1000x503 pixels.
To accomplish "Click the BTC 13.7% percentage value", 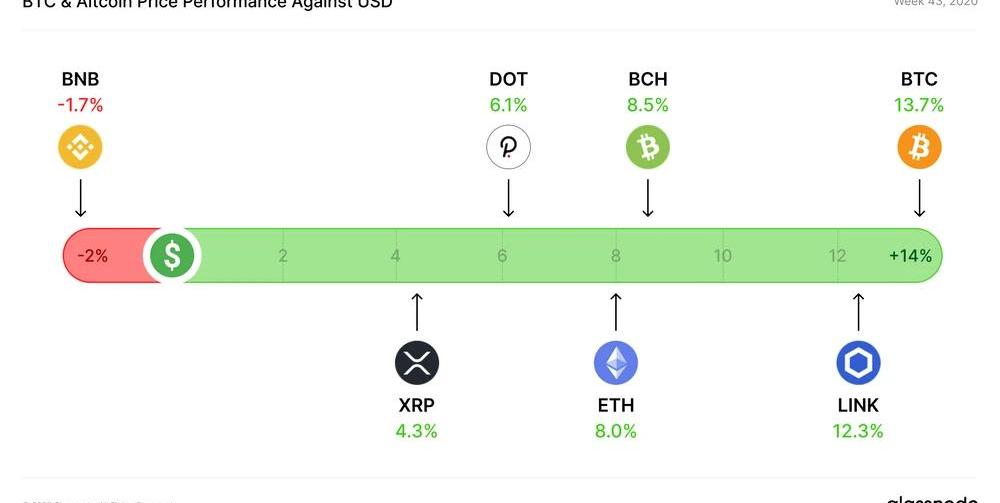I will tap(919, 105).
